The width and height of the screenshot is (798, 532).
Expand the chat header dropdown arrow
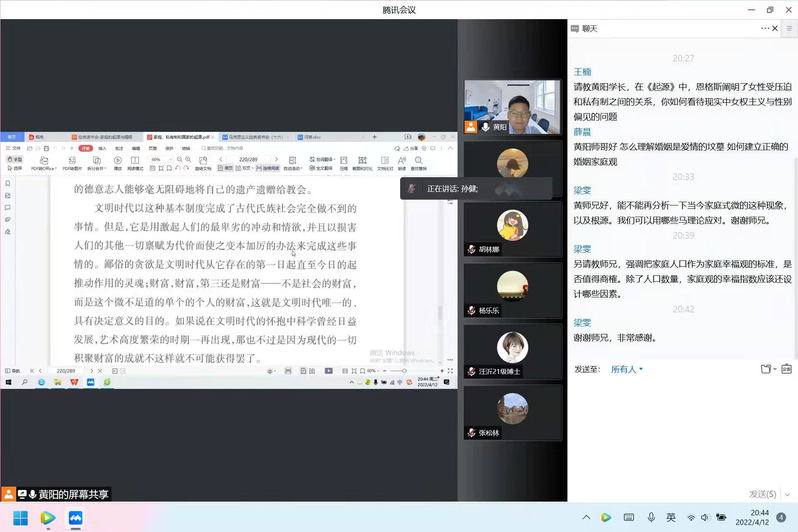775,29
